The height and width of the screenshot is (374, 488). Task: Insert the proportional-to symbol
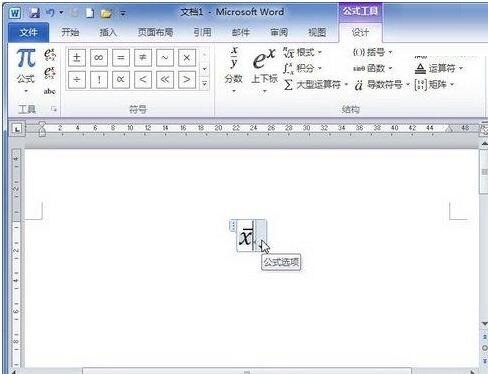[121, 80]
